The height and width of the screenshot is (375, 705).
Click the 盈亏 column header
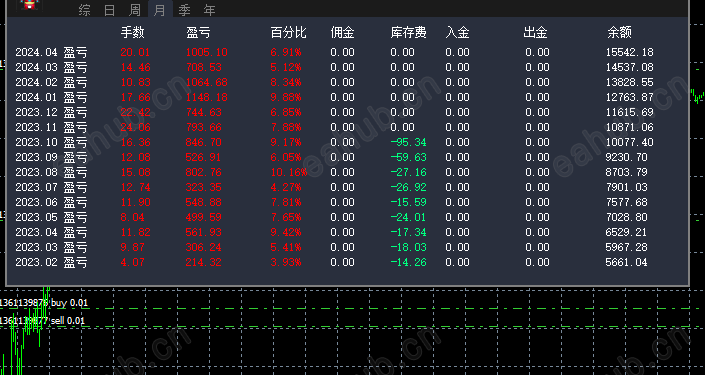pos(198,32)
